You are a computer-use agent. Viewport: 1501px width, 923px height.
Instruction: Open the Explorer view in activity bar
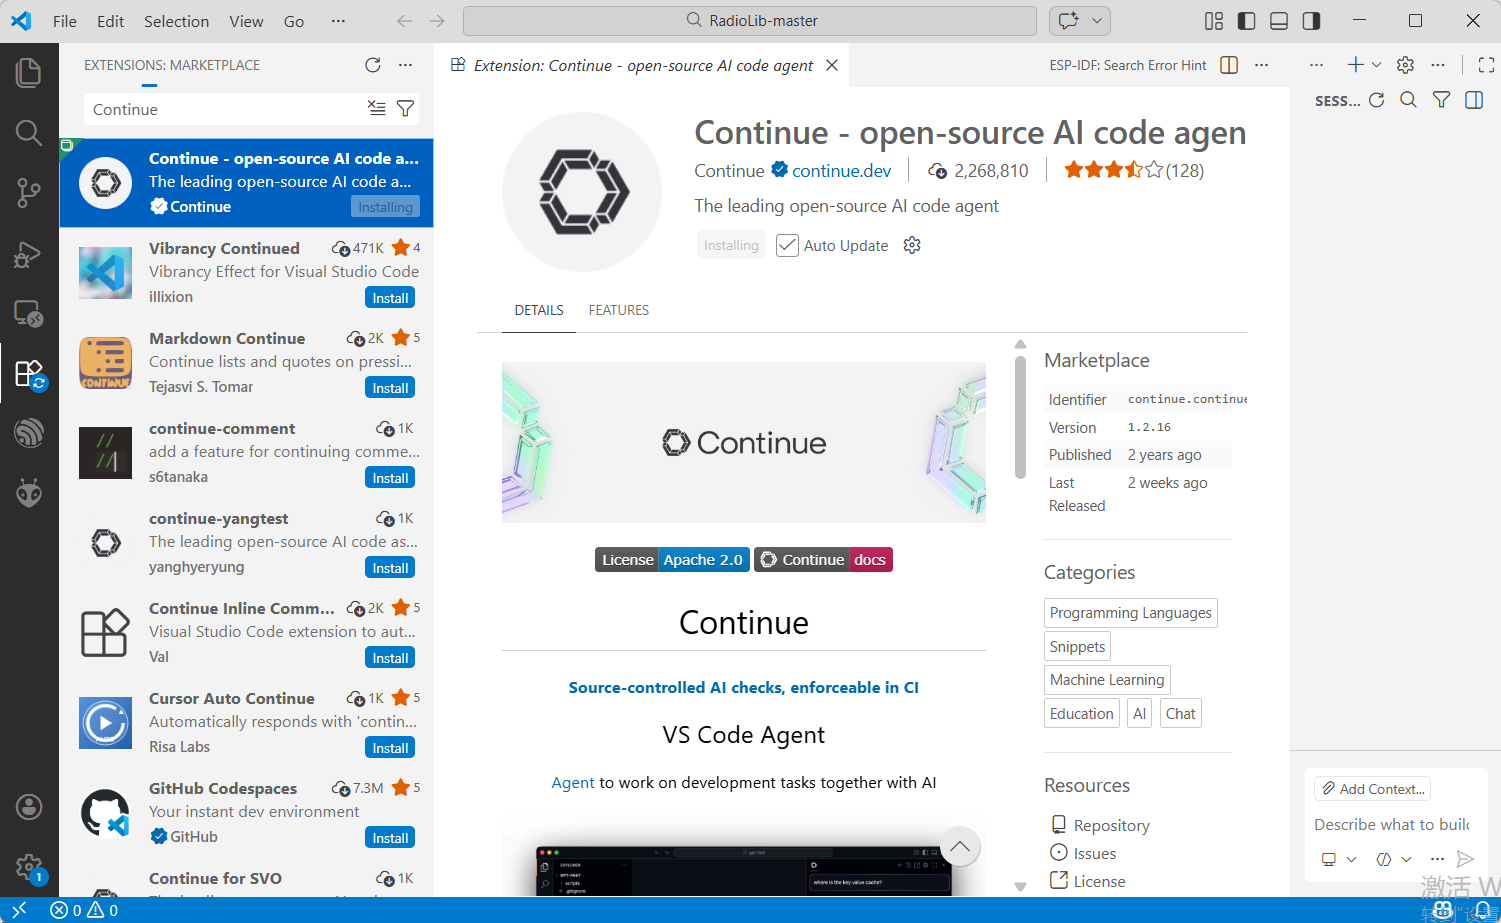(29, 73)
